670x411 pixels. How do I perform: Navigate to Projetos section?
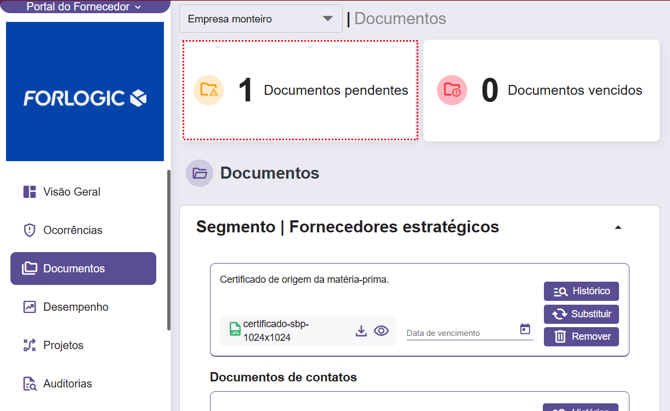pyautogui.click(x=64, y=345)
